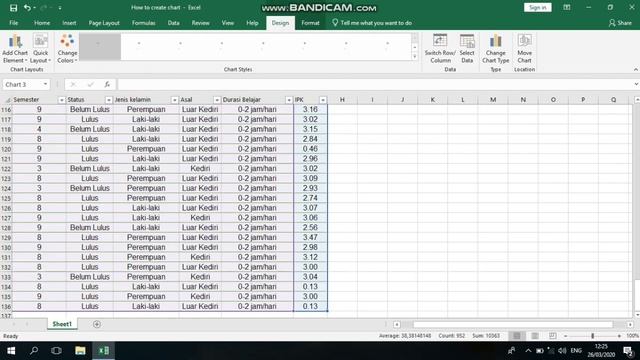
Task: Collapse the ribbon chevron
Action: [636, 70]
